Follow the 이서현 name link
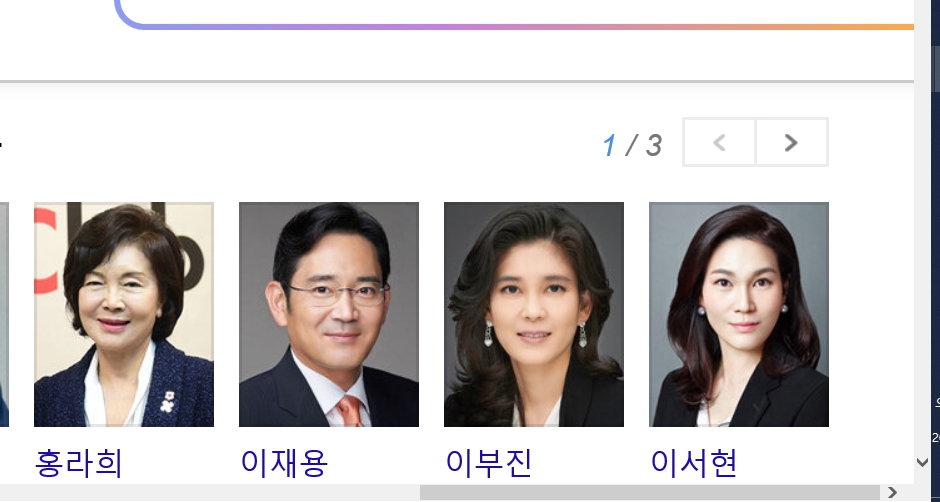This screenshot has height=502, width=940. click(694, 464)
